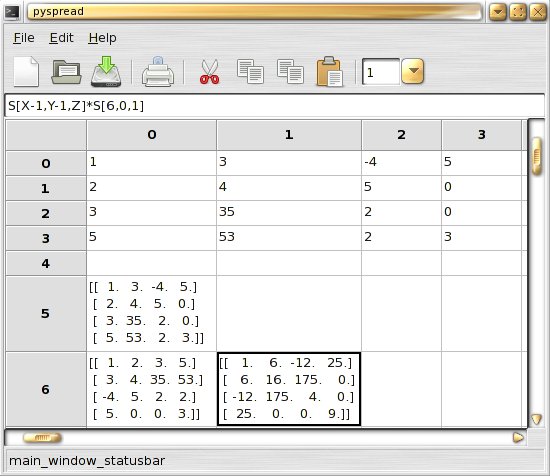Open the Help menu
550x476 pixels.
click(102, 38)
